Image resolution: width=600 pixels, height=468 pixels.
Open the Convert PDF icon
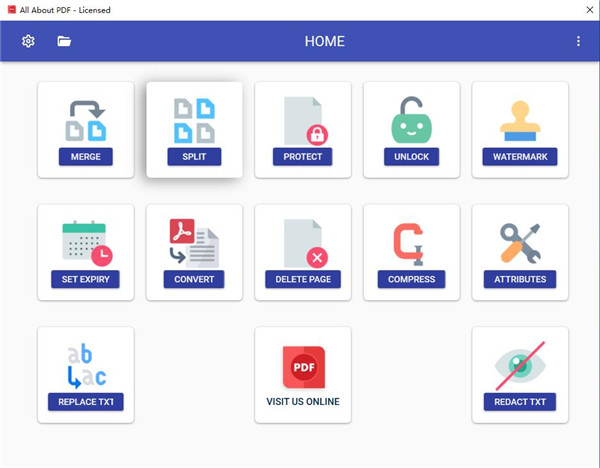pos(194,243)
